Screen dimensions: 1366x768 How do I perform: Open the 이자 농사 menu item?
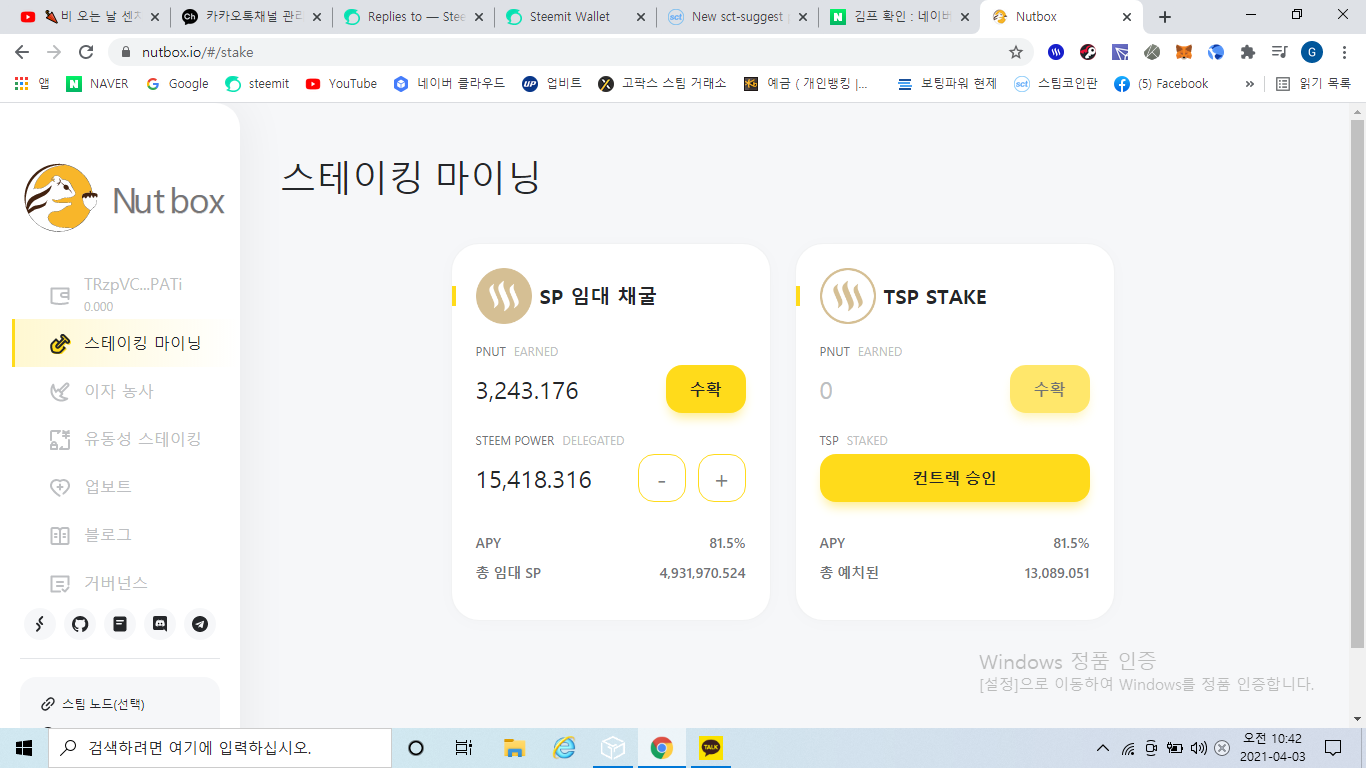coord(119,391)
